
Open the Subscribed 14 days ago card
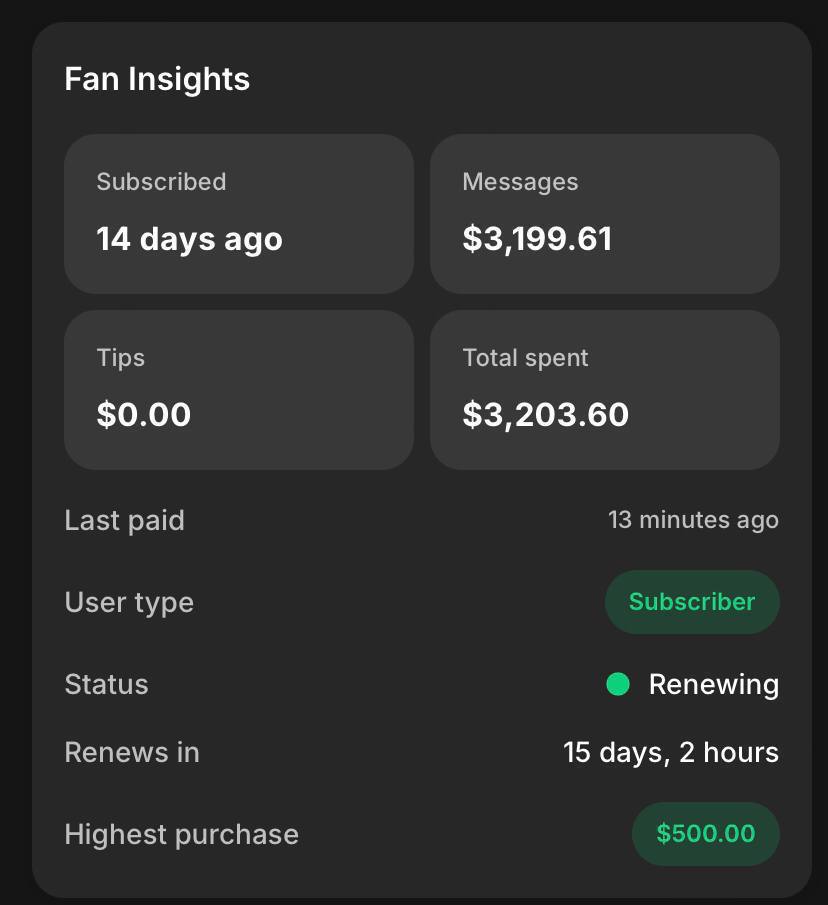239,214
